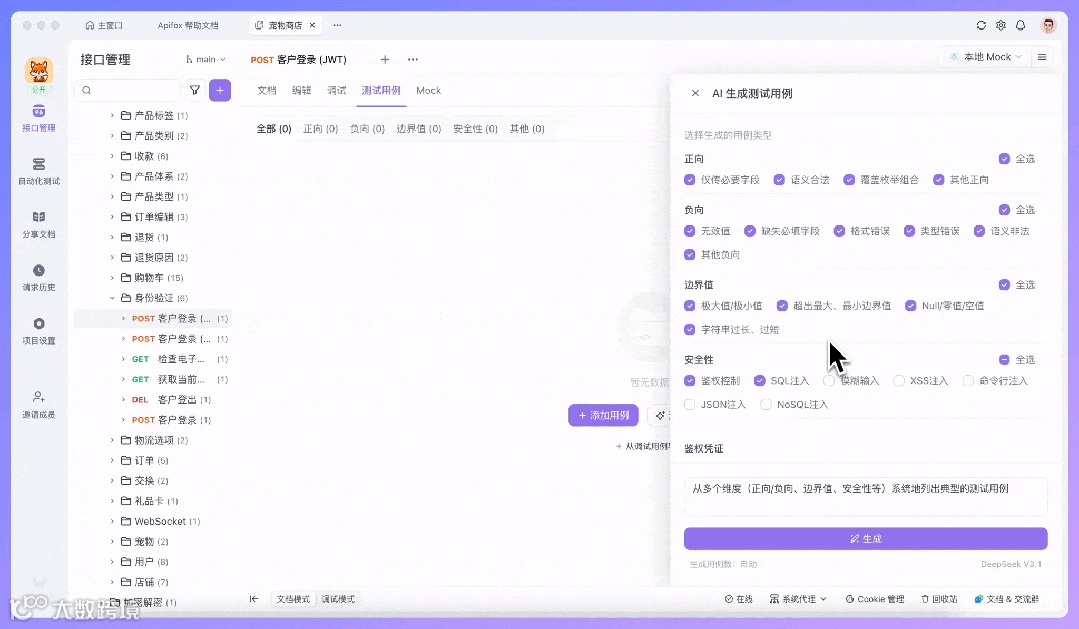Uncheck 语义合法 checkbox
1079x629 pixels.
click(779, 180)
